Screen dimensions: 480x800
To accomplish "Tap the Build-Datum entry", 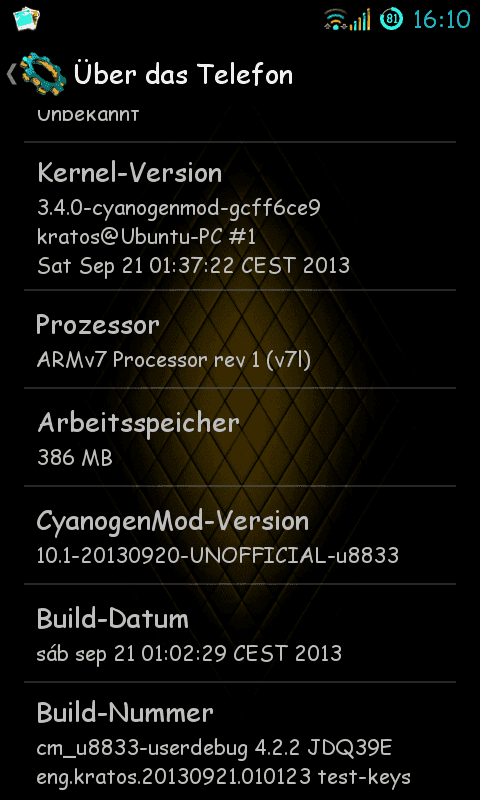I will click(x=240, y=633).
